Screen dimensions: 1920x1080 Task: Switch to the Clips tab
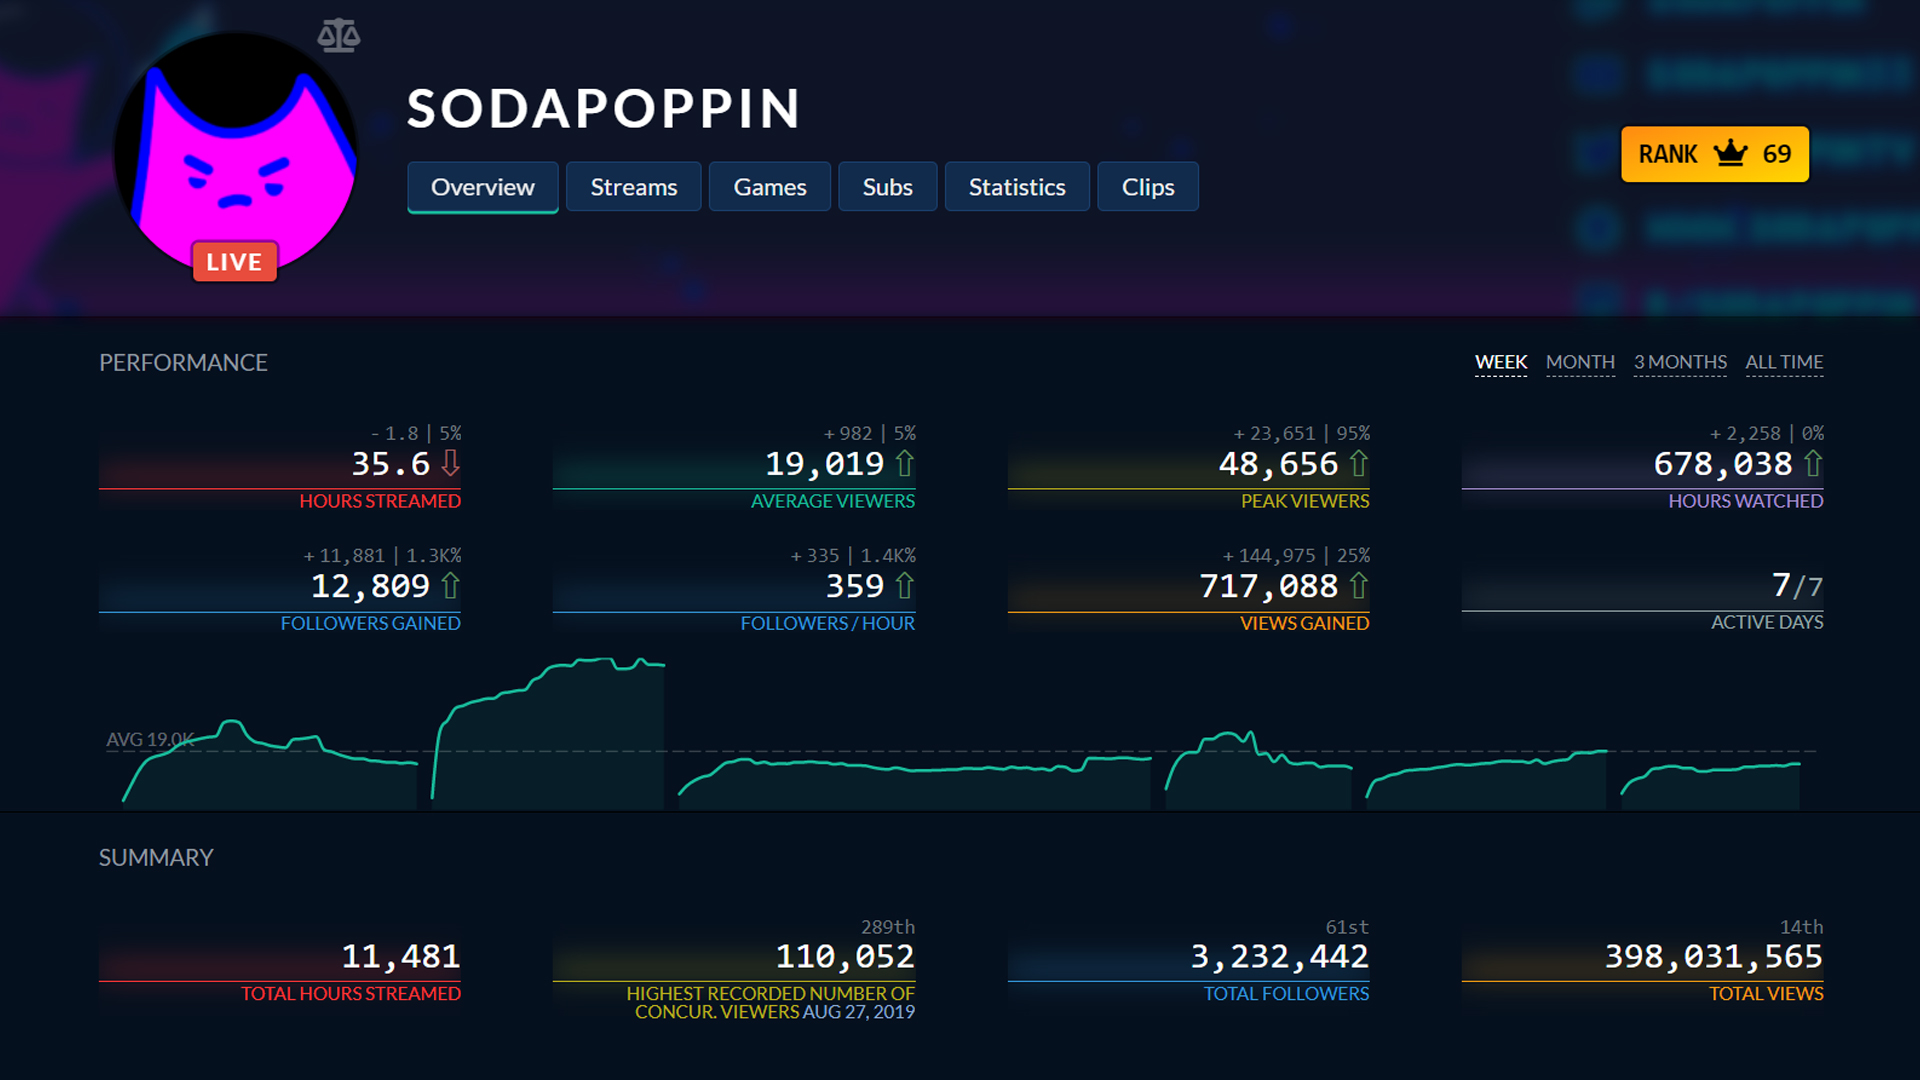(x=1148, y=187)
